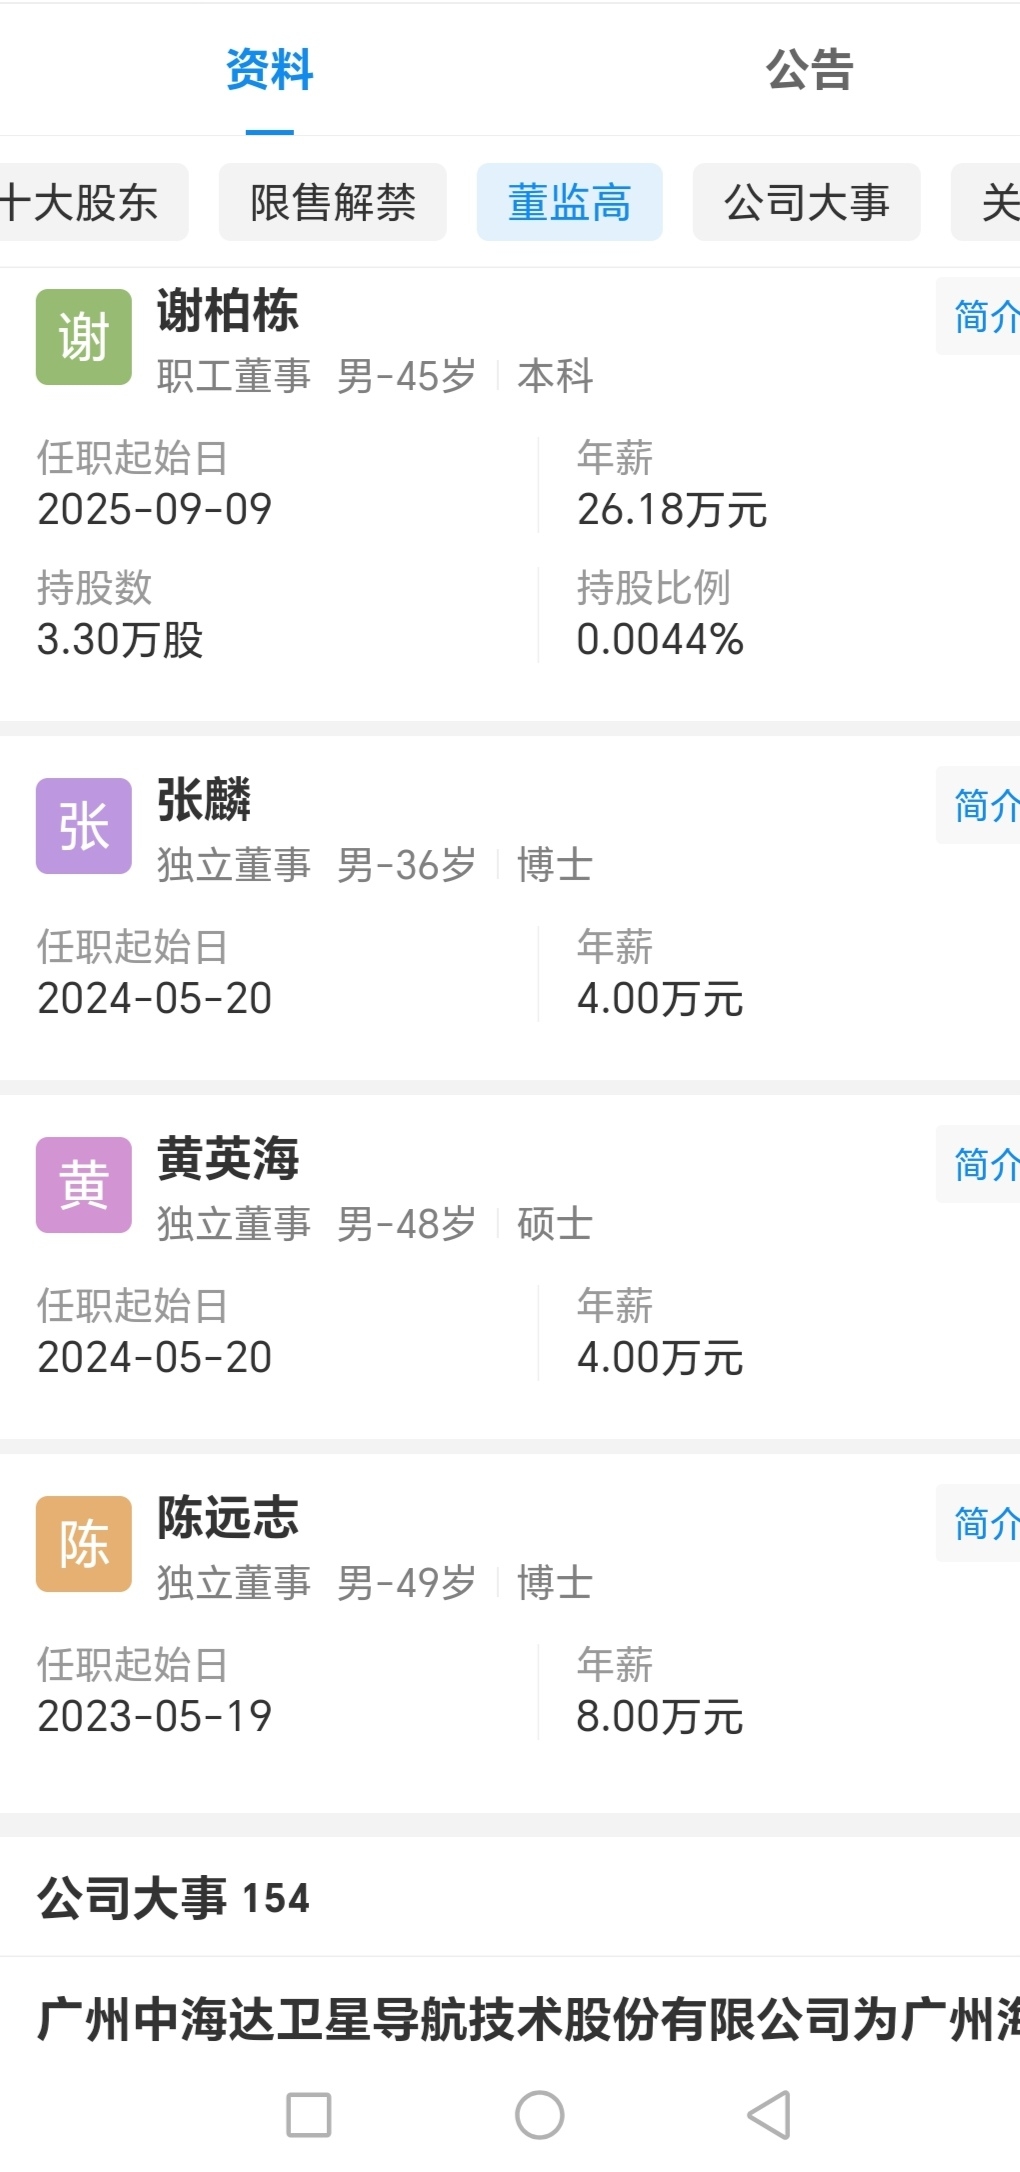Image resolution: width=1020 pixels, height=2172 pixels.
Task: Tap the pink 黄 avatar icon
Action: pos(84,1185)
